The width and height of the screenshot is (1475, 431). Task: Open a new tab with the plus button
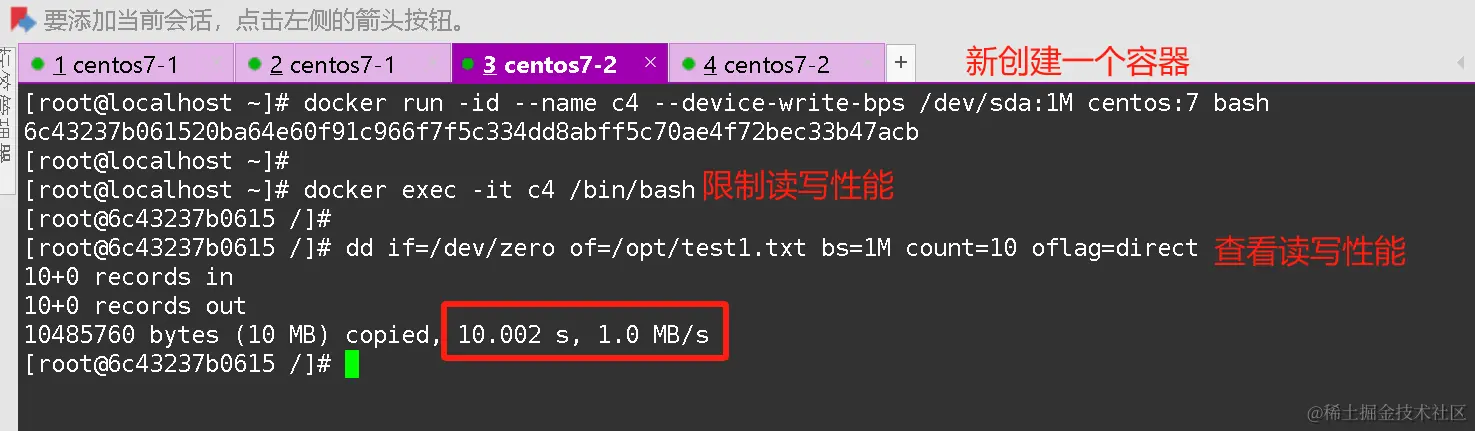tap(901, 63)
